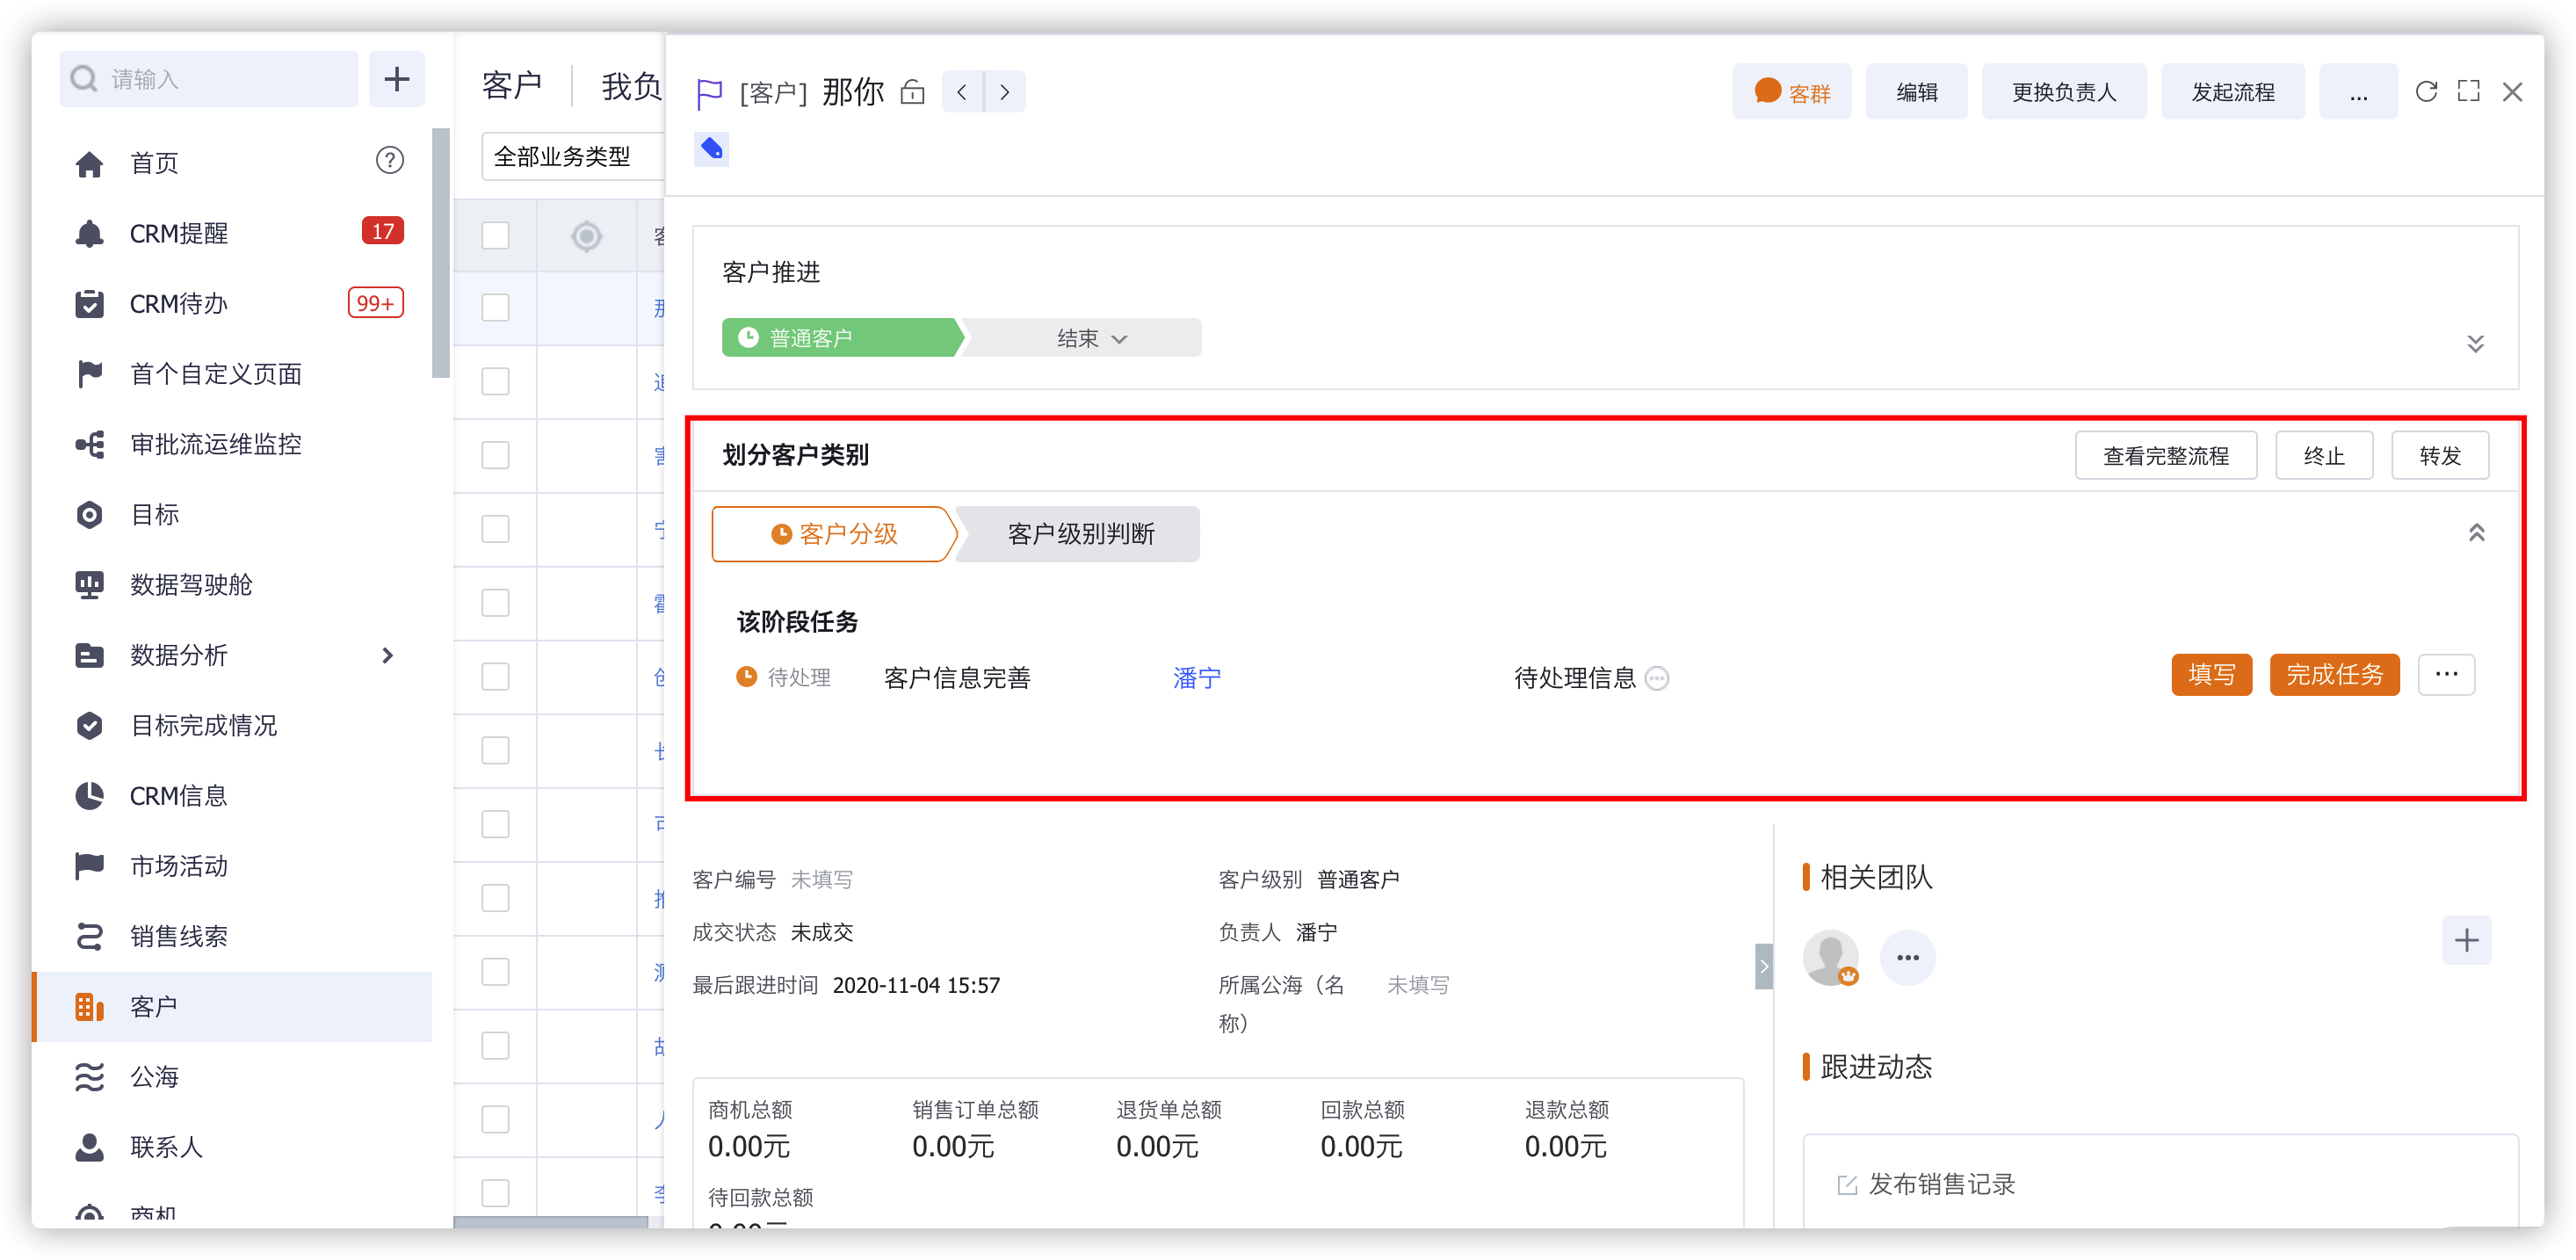Viewport: 2576px width, 1260px height.
Task: Click the CRM提醒 bell icon
Action: click(89, 233)
